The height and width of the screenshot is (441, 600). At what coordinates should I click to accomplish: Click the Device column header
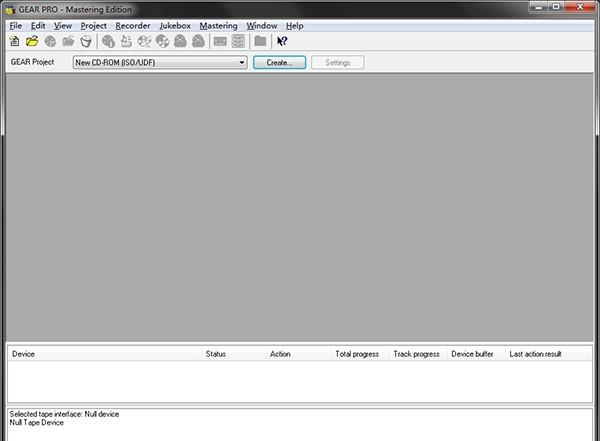105,354
